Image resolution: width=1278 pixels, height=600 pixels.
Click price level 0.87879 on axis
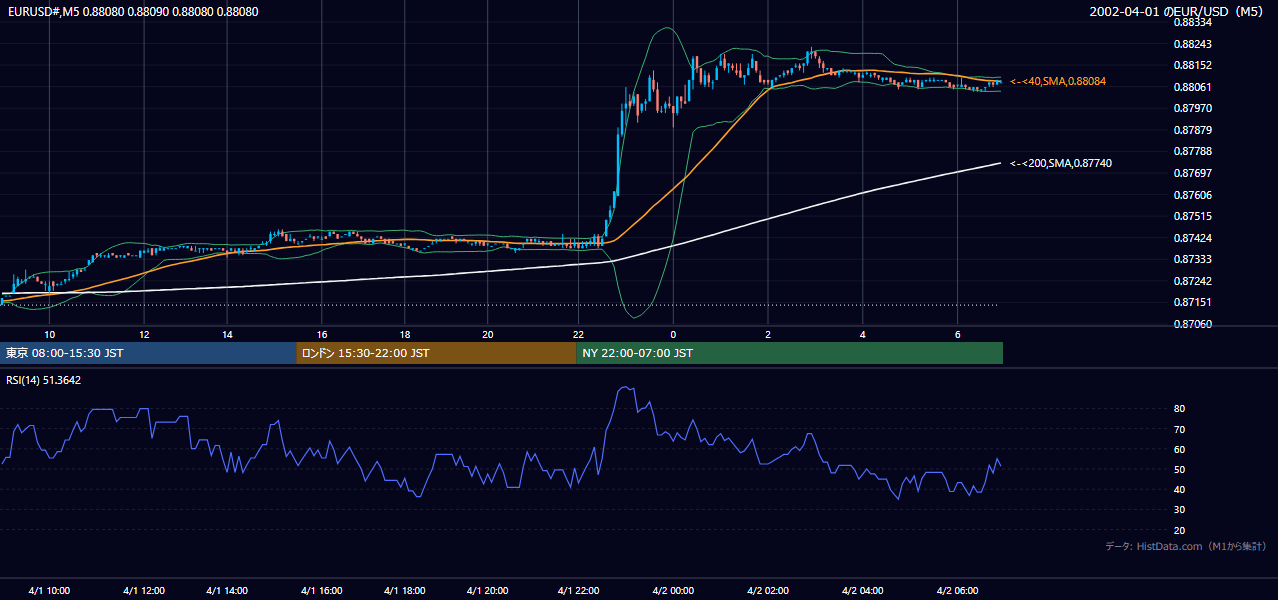coord(1192,130)
